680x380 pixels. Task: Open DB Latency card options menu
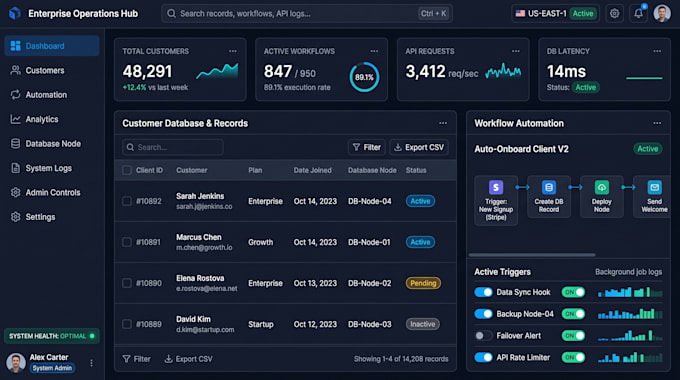point(657,51)
